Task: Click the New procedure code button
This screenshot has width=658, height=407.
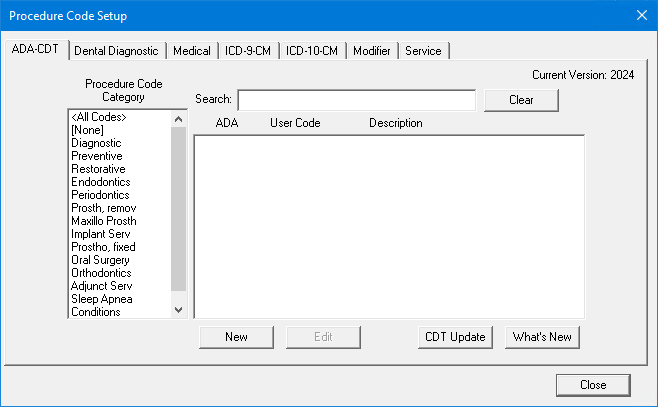Action: pos(236,337)
